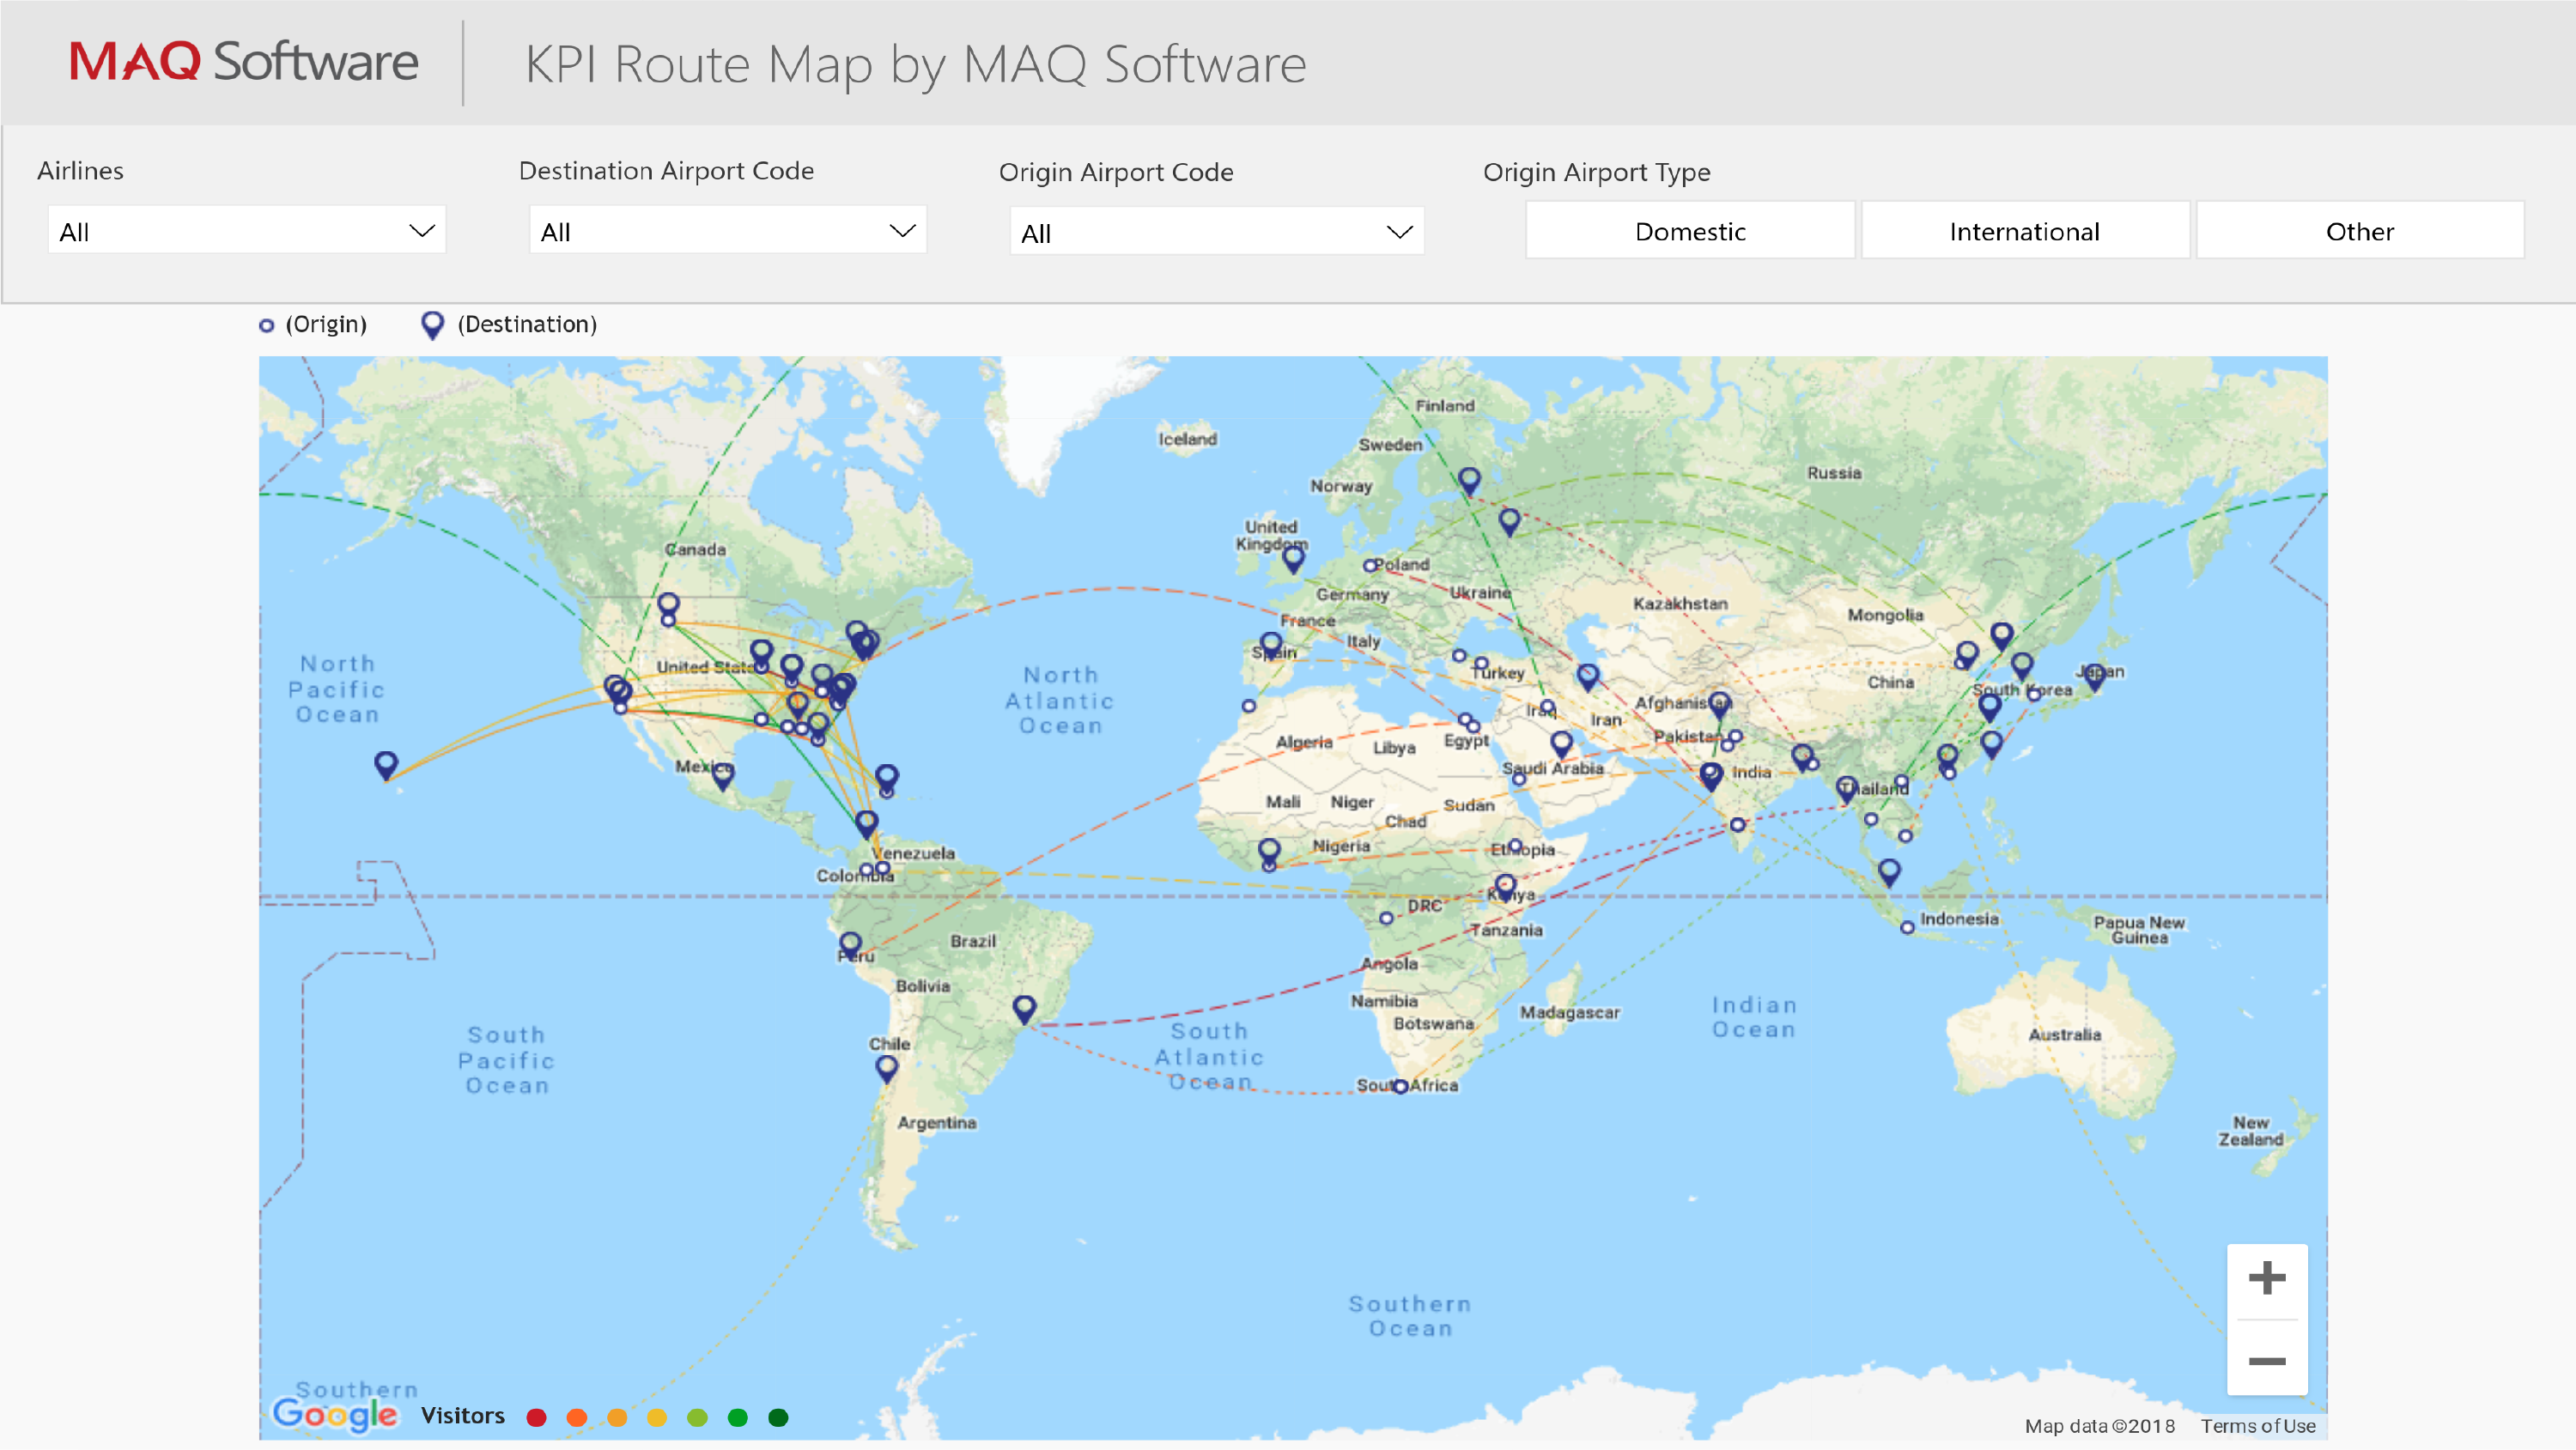Click the destination pin in Nigeria
Image resolution: width=2576 pixels, height=1450 pixels.
tap(1269, 850)
